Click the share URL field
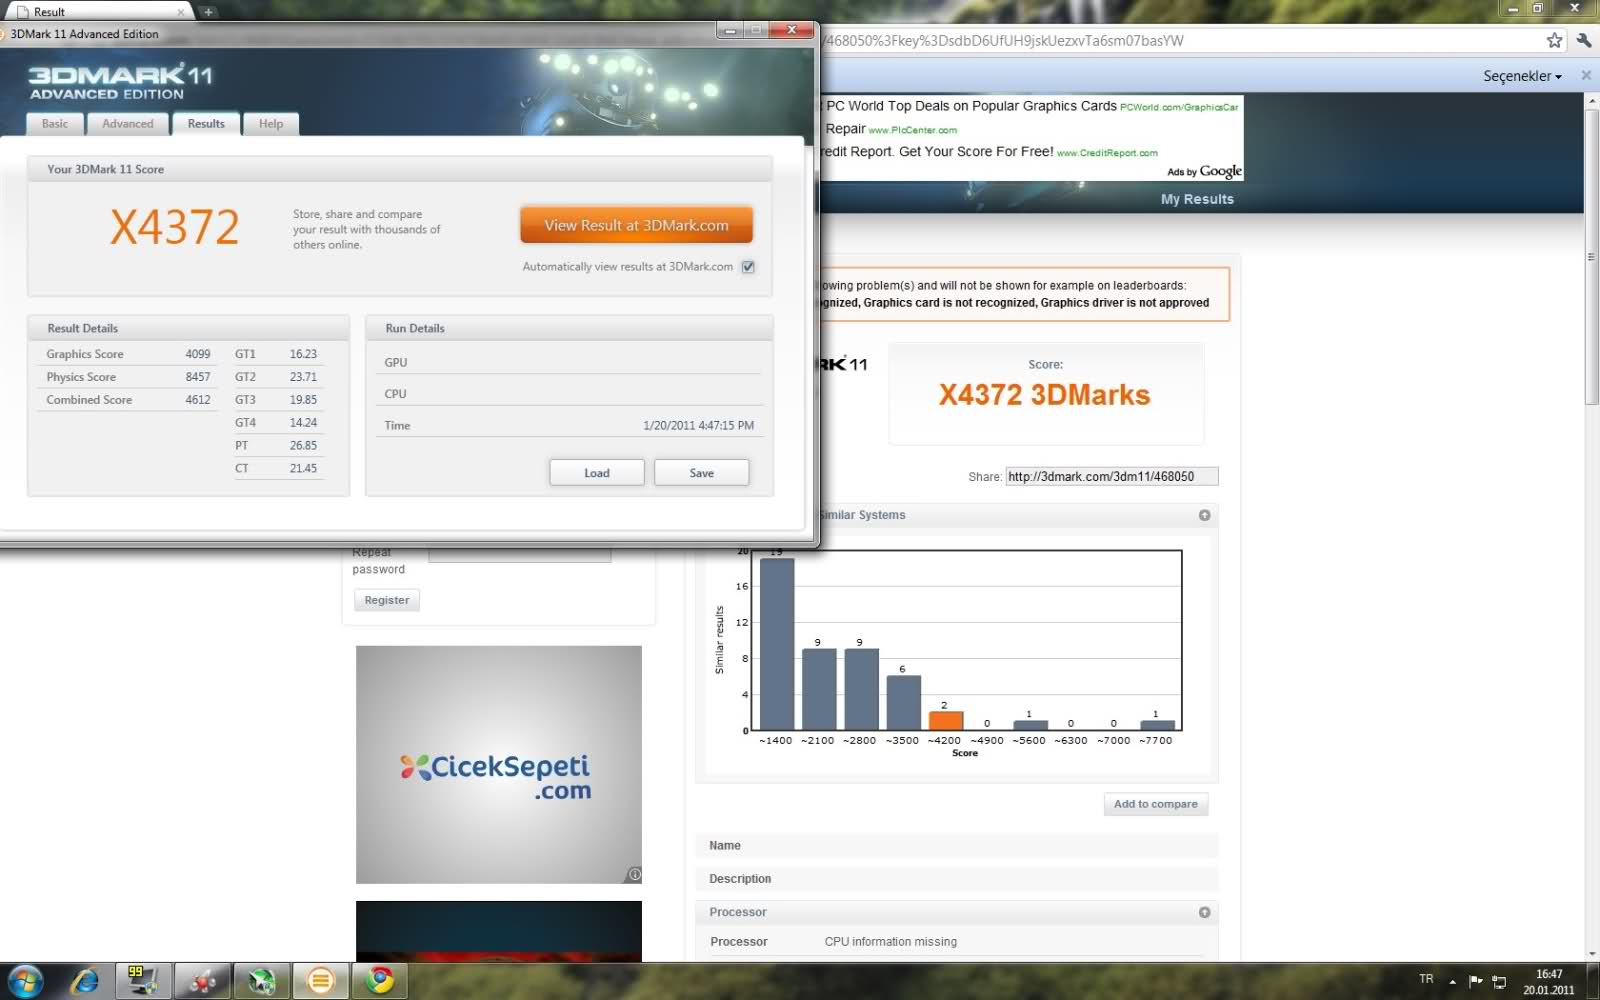The height and width of the screenshot is (1000, 1600). coord(1112,477)
